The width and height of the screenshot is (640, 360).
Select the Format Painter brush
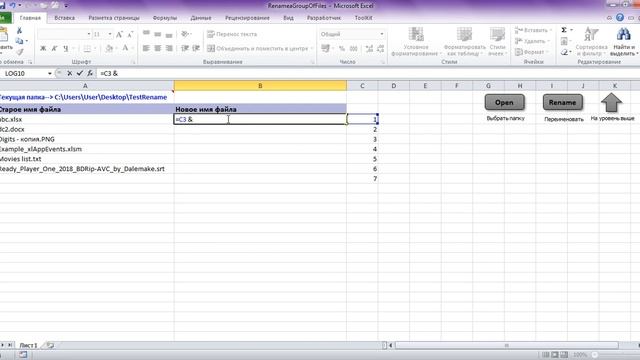pos(20,52)
